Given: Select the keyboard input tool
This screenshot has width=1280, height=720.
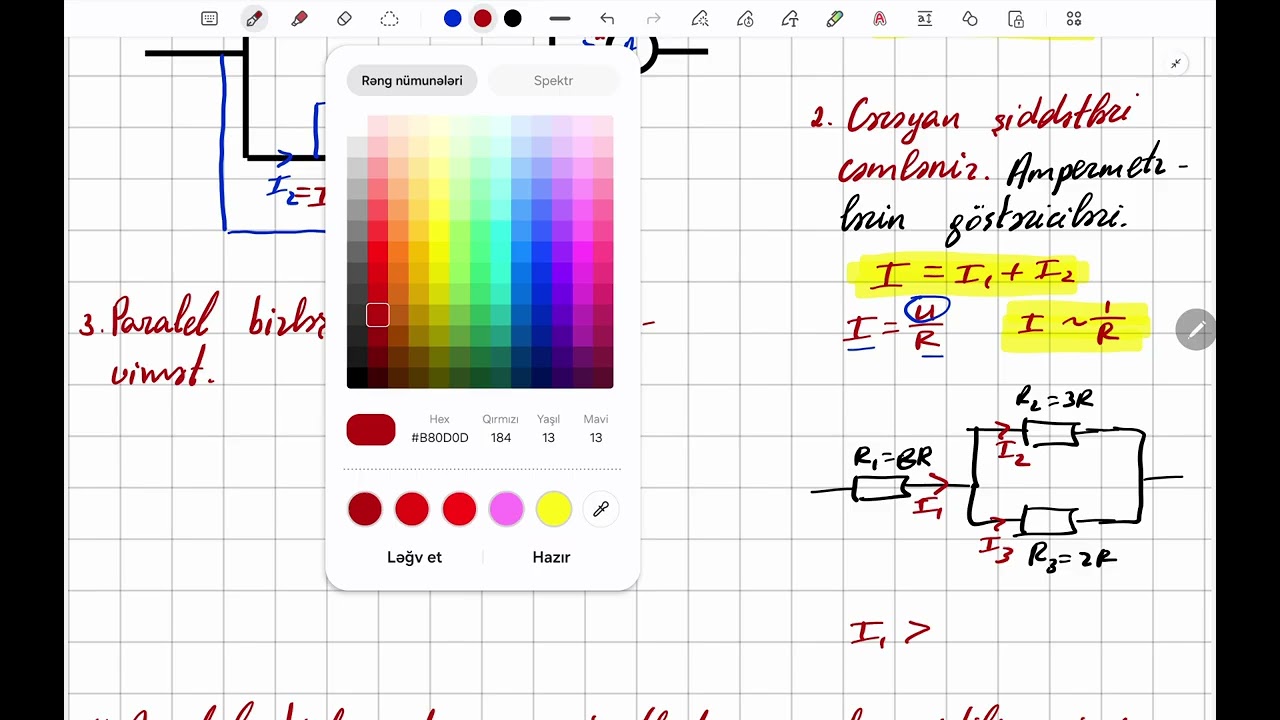Looking at the screenshot, I should (x=209, y=19).
